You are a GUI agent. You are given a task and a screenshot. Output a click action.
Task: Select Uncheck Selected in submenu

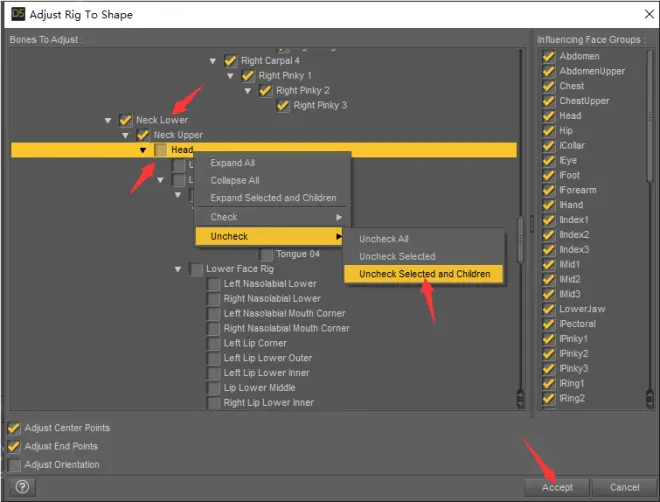423,256
